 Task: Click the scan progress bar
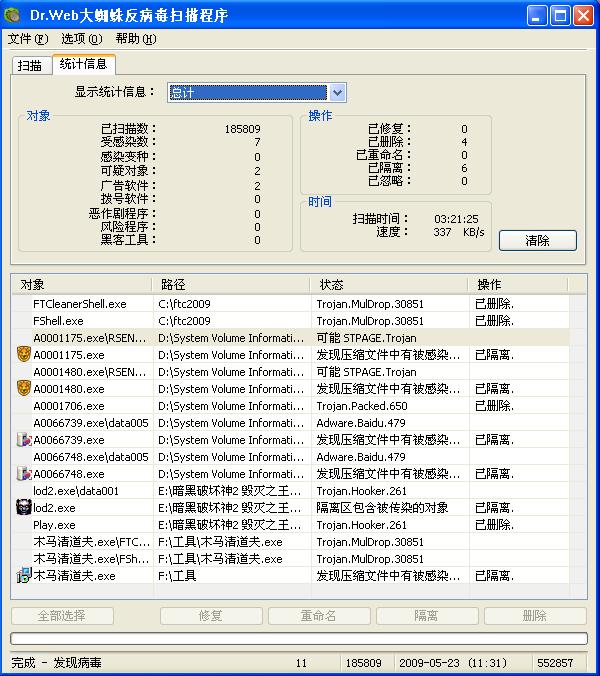[x=299, y=638]
